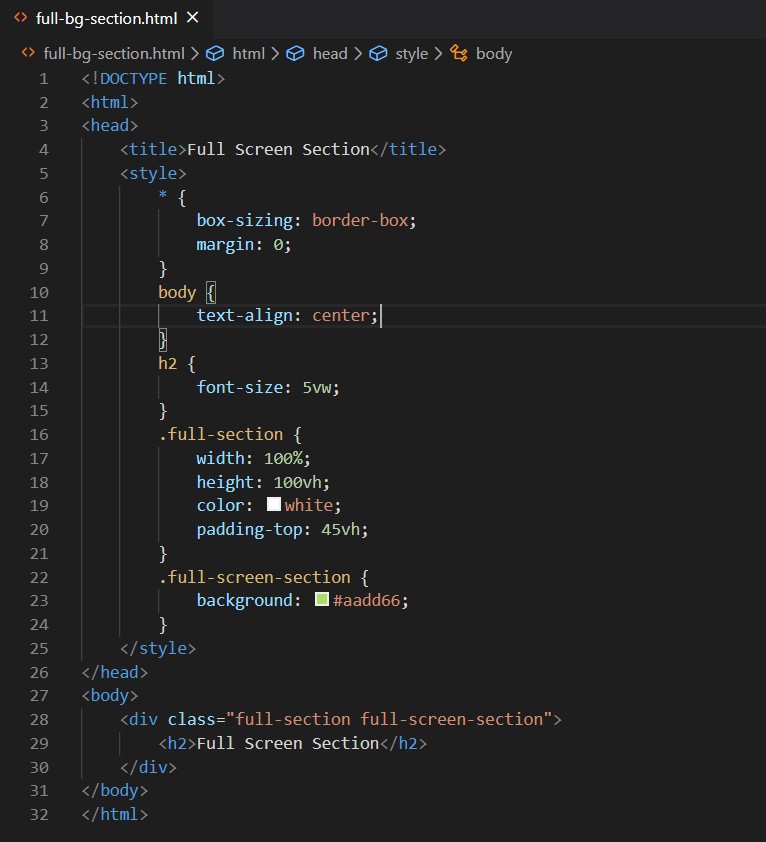Close the full-bg-section.html tab
The image size is (766, 842).
[192, 18]
